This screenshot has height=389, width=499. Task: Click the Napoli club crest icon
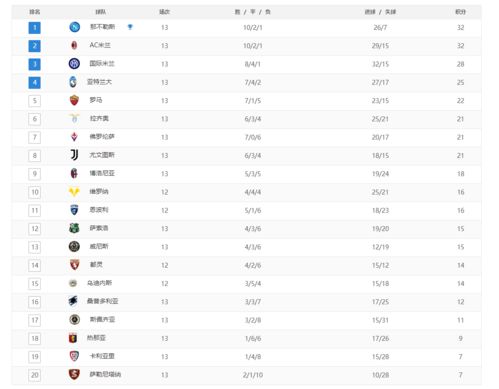[x=74, y=27]
